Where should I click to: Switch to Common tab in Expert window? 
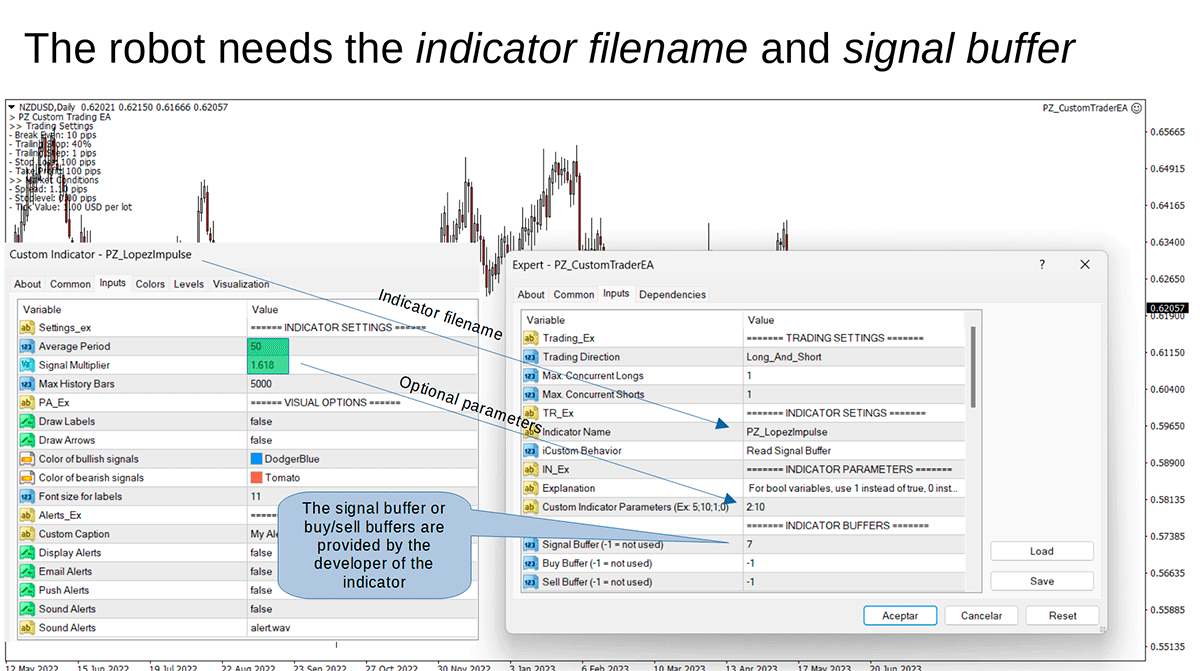(x=574, y=295)
